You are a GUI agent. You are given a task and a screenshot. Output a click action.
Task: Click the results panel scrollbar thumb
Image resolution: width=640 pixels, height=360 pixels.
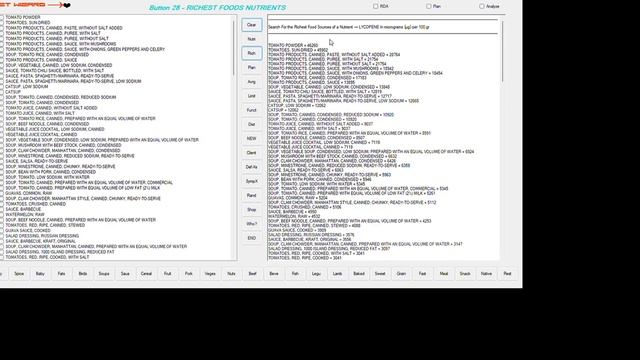pyautogui.click(x=502, y=52)
